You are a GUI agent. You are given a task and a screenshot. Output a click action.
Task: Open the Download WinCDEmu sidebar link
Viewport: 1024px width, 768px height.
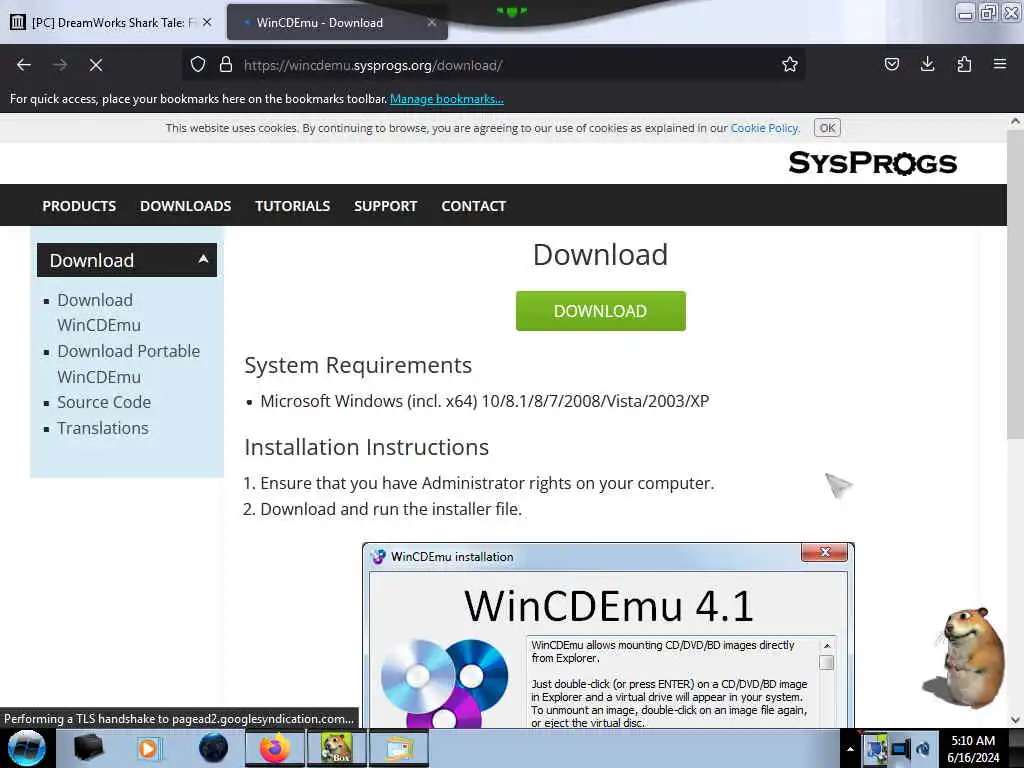click(x=99, y=313)
